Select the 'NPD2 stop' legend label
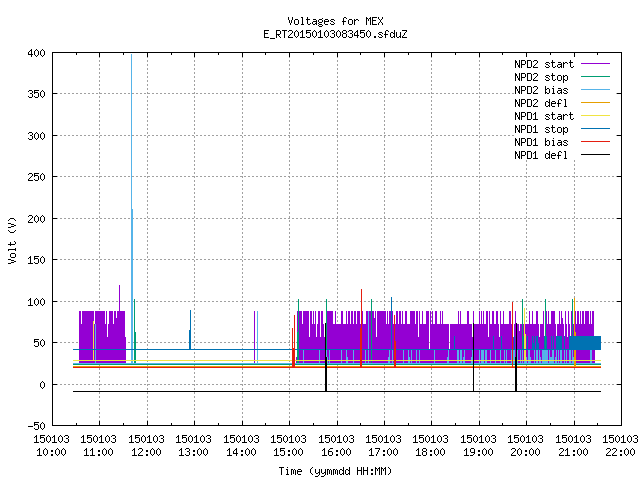This screenshot has height=480, width=640. [x=541, y=77]
